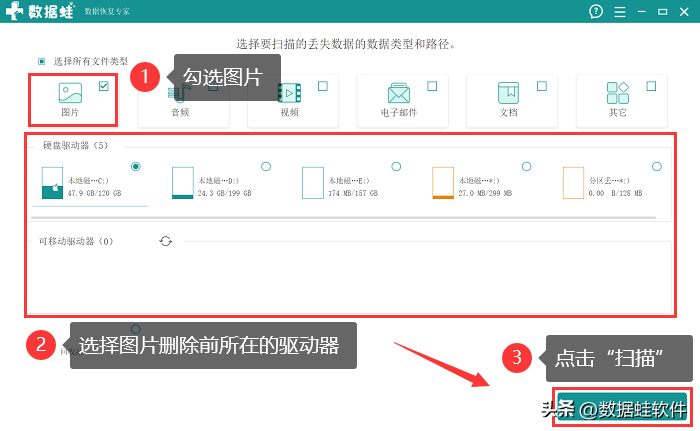Click the drive list horizontal scrollbar

(x=343, y=218)
